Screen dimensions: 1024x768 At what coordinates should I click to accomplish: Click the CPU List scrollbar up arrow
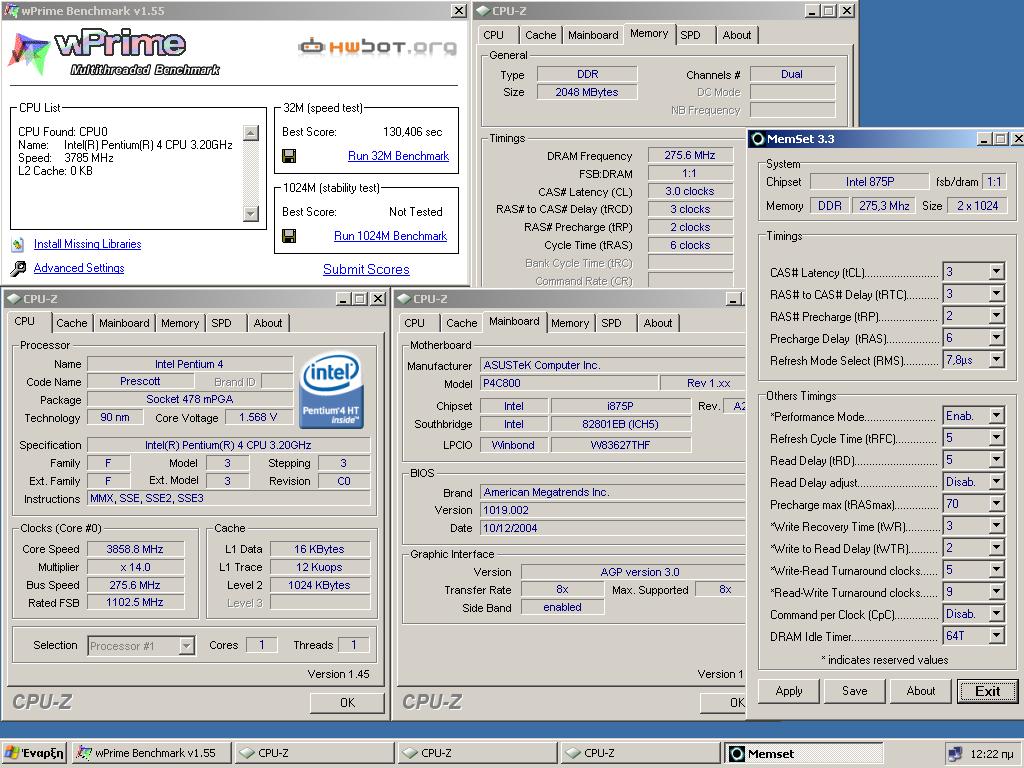[251, 133]
